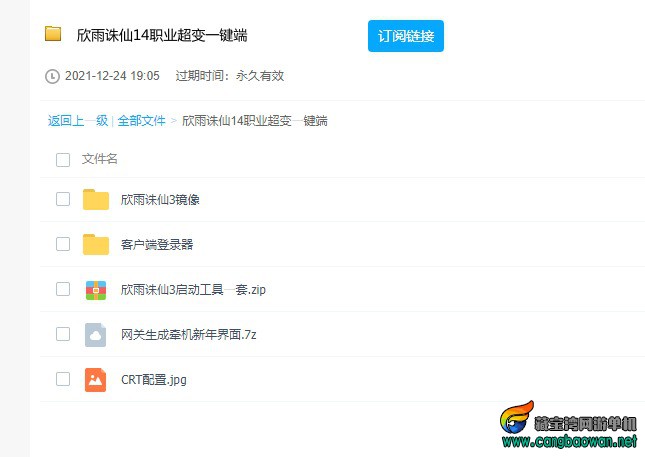Click the file name 欣雨诛仙3启动工具一套.zip
Viewport: 645px width, 457px height.
193,290
